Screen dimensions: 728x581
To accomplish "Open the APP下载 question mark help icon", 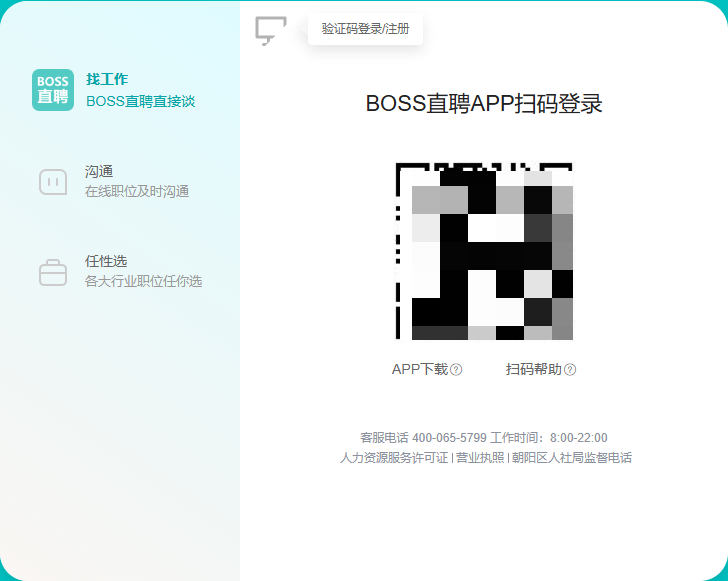I will point(456,370).
